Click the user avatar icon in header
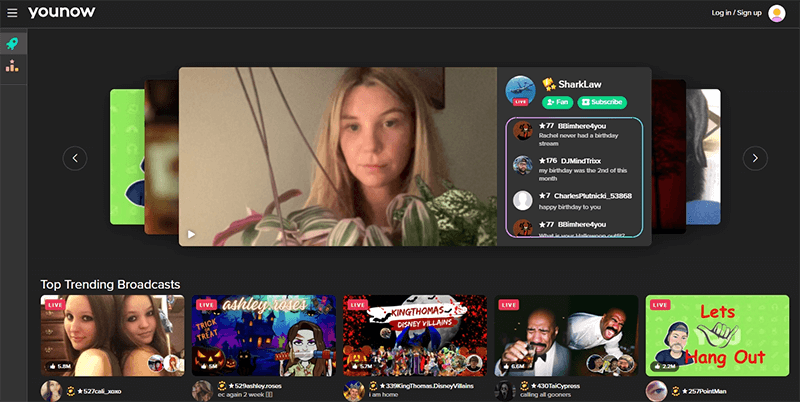Image resolution: width=800 pixels, height=402 pixels. (x=777, y=13)
